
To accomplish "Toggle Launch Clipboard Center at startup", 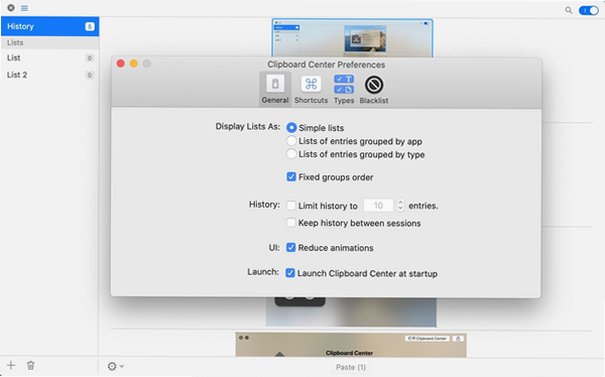I will tap(290, 273).
